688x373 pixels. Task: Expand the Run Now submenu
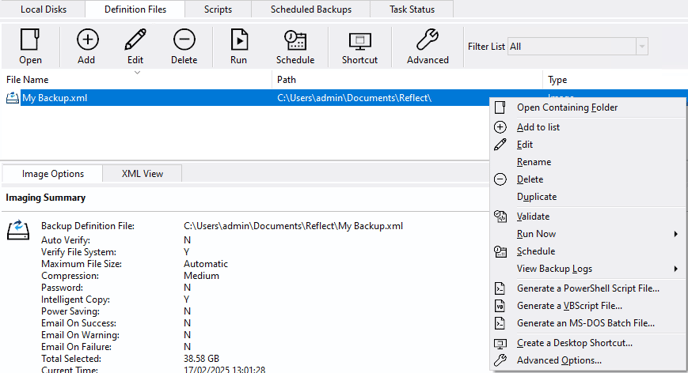click(676, 234)
